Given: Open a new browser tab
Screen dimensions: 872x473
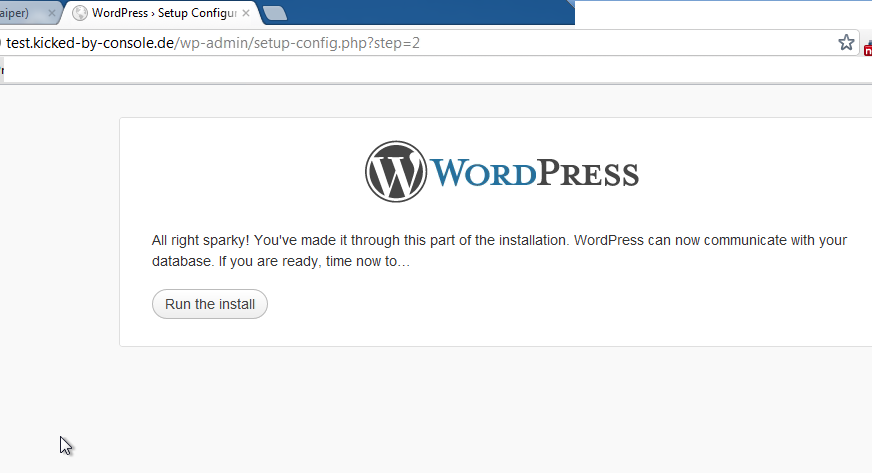Looking at the screenshot, I should click(275, 13).
